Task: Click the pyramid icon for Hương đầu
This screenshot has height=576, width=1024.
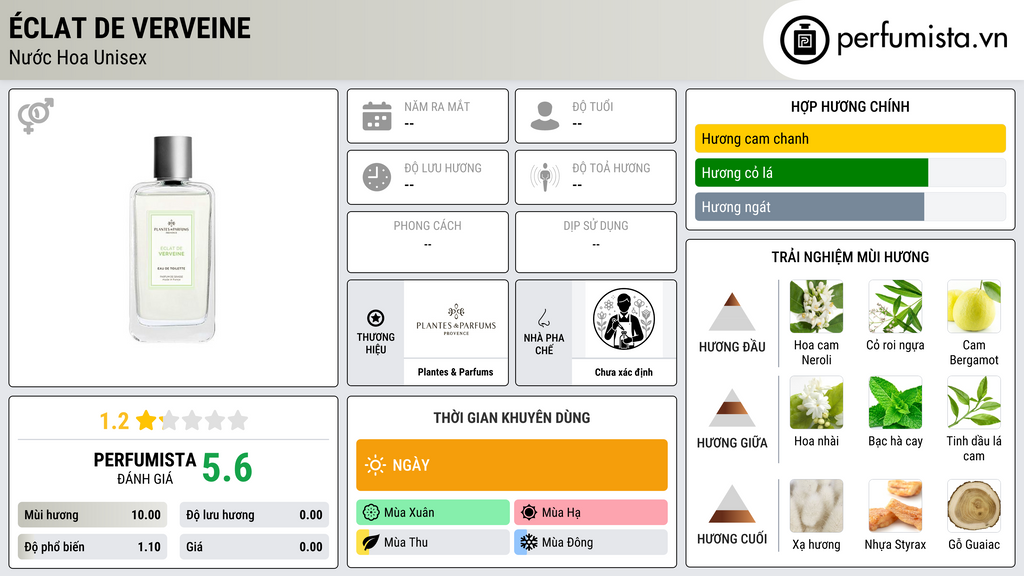Action: click(x=732, y=312)
